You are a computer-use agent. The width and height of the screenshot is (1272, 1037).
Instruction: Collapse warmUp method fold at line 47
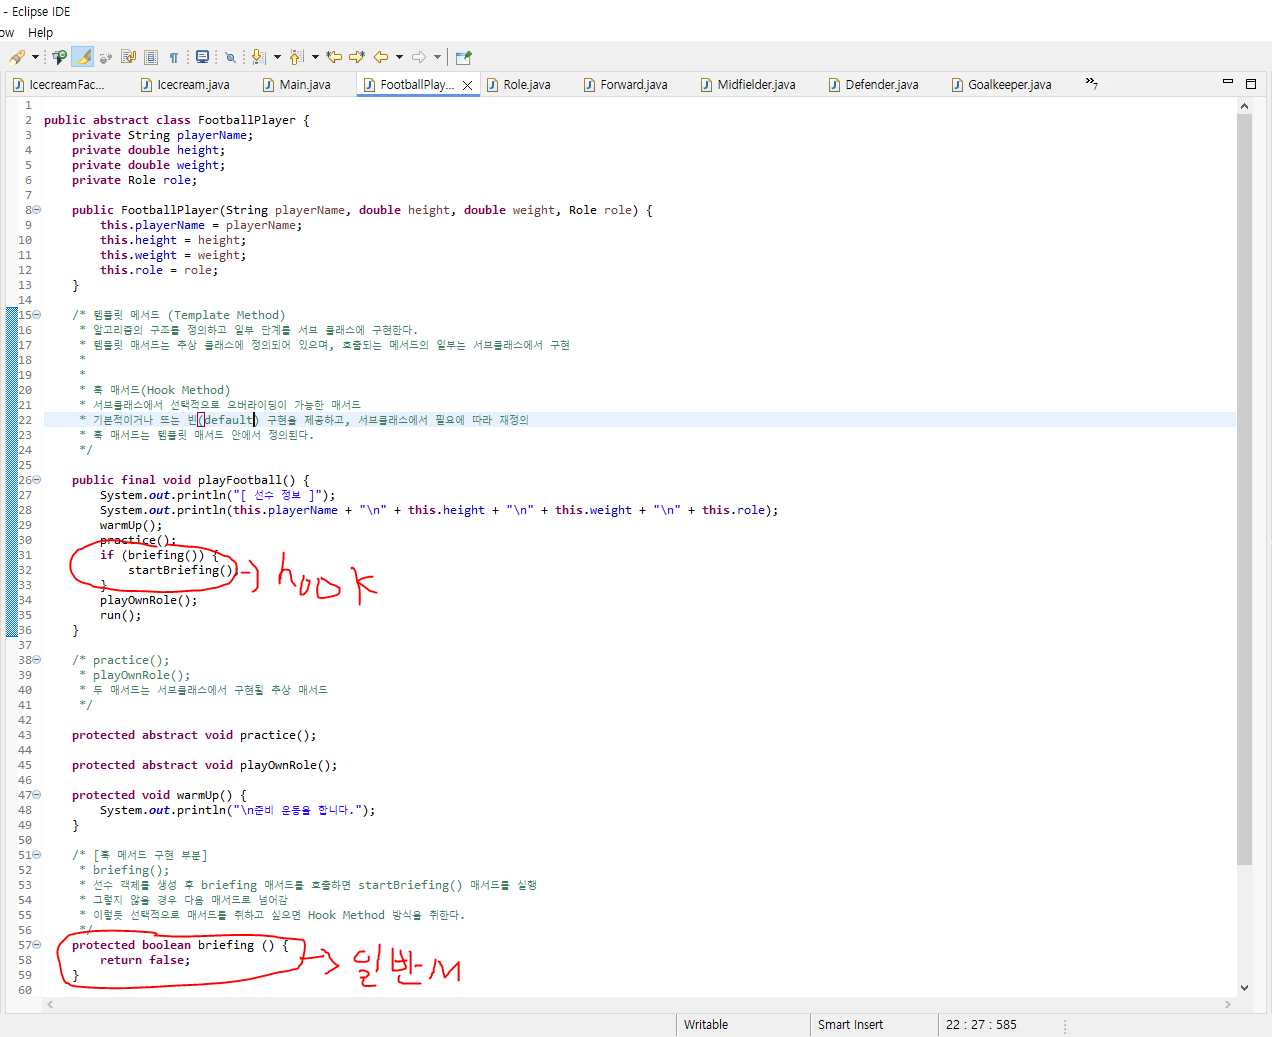coord(37,795)
